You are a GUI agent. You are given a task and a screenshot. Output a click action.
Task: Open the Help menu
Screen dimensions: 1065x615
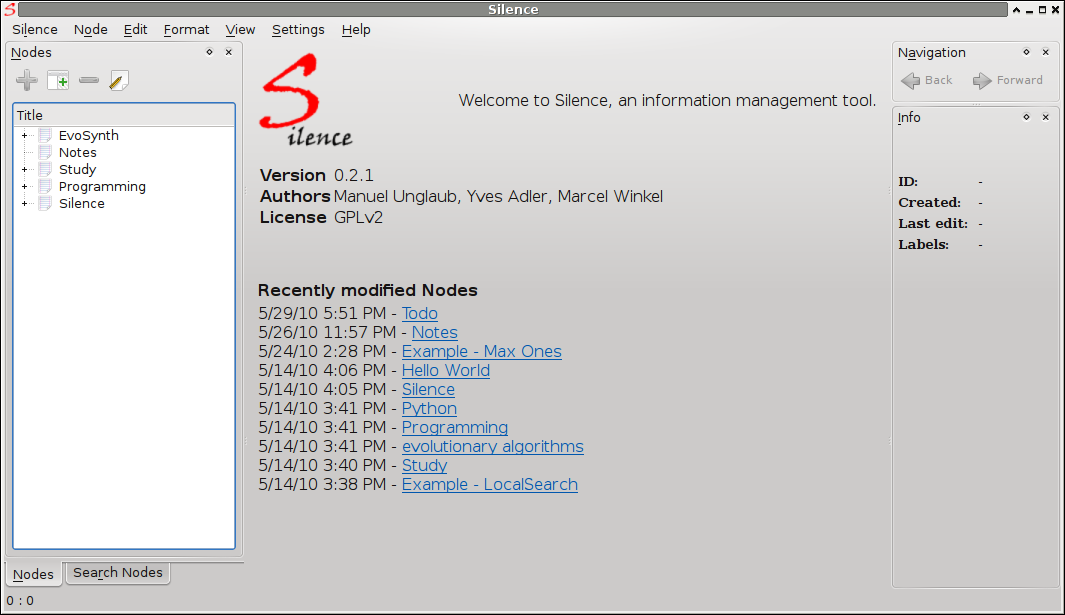[356, 30]
